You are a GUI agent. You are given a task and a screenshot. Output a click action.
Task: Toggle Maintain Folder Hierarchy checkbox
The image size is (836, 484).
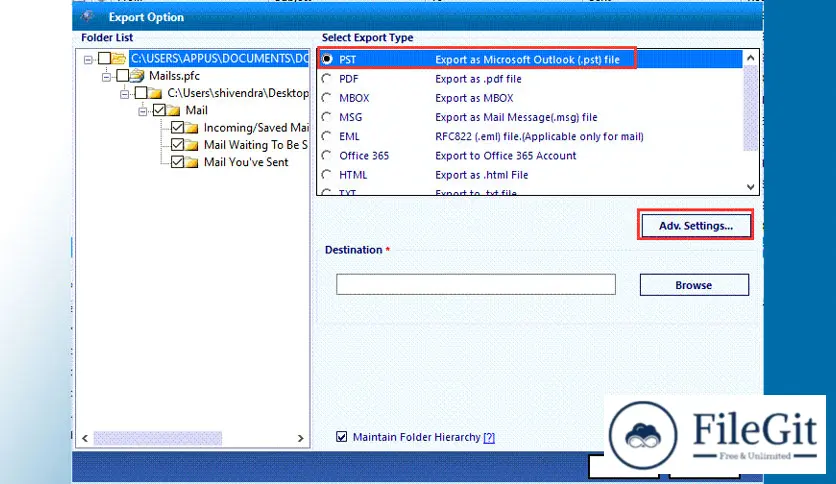coord(342,437)
